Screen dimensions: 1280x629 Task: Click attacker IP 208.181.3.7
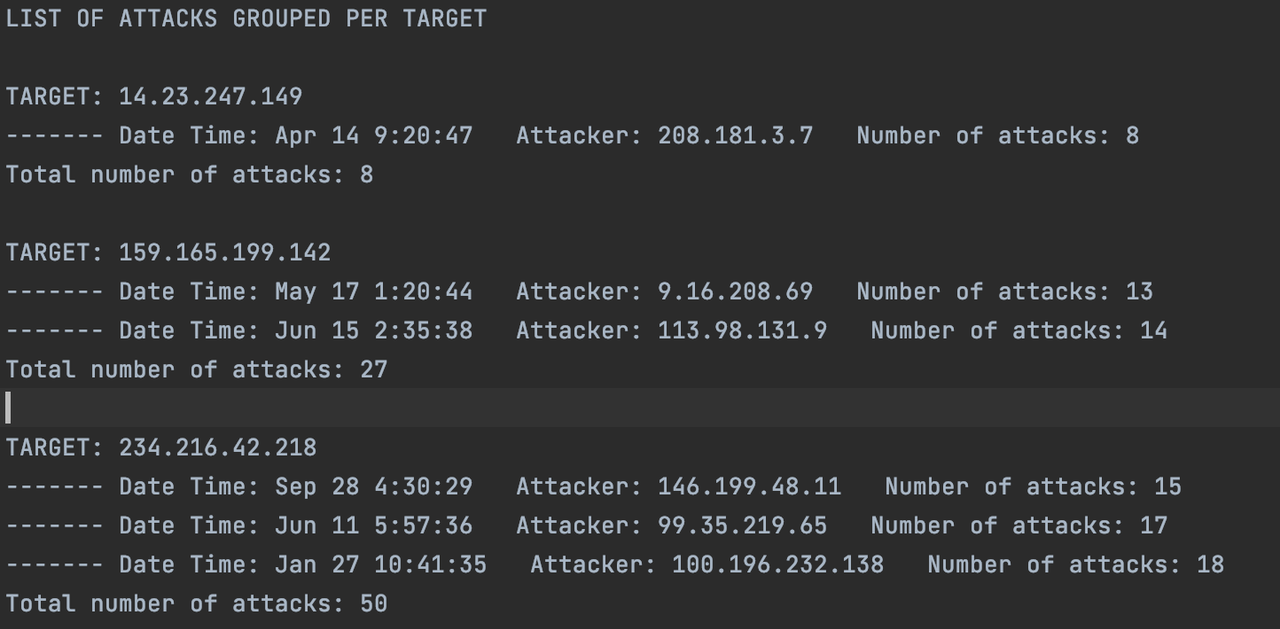tap(735, 135)
